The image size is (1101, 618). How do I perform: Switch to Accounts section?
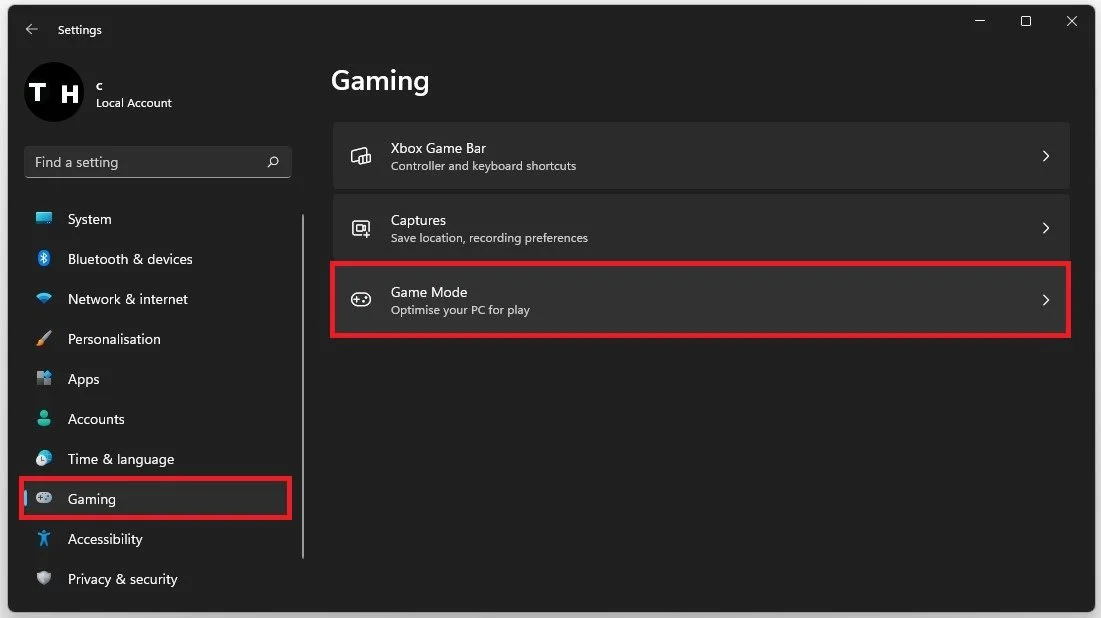pos(156,419)
